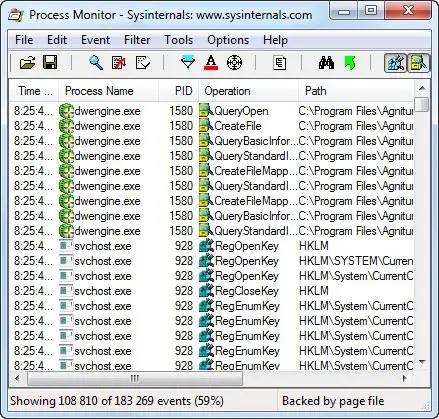This screenshot has height=419, width=439.
Task: Toggle capture with the magnifying glass icon
Action: click(x=96, y=63)
